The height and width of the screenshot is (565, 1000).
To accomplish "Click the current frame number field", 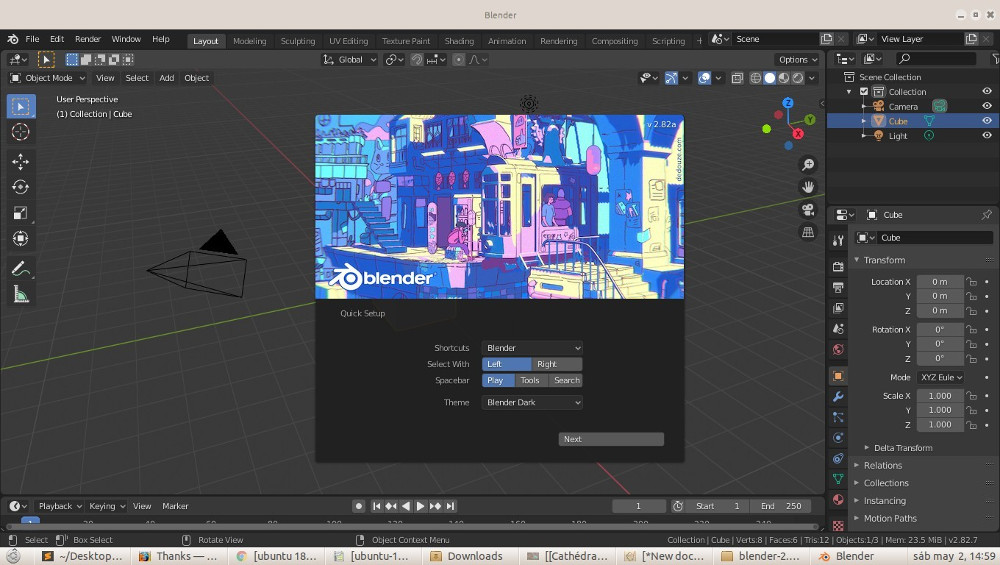I will tap(638, 506).
